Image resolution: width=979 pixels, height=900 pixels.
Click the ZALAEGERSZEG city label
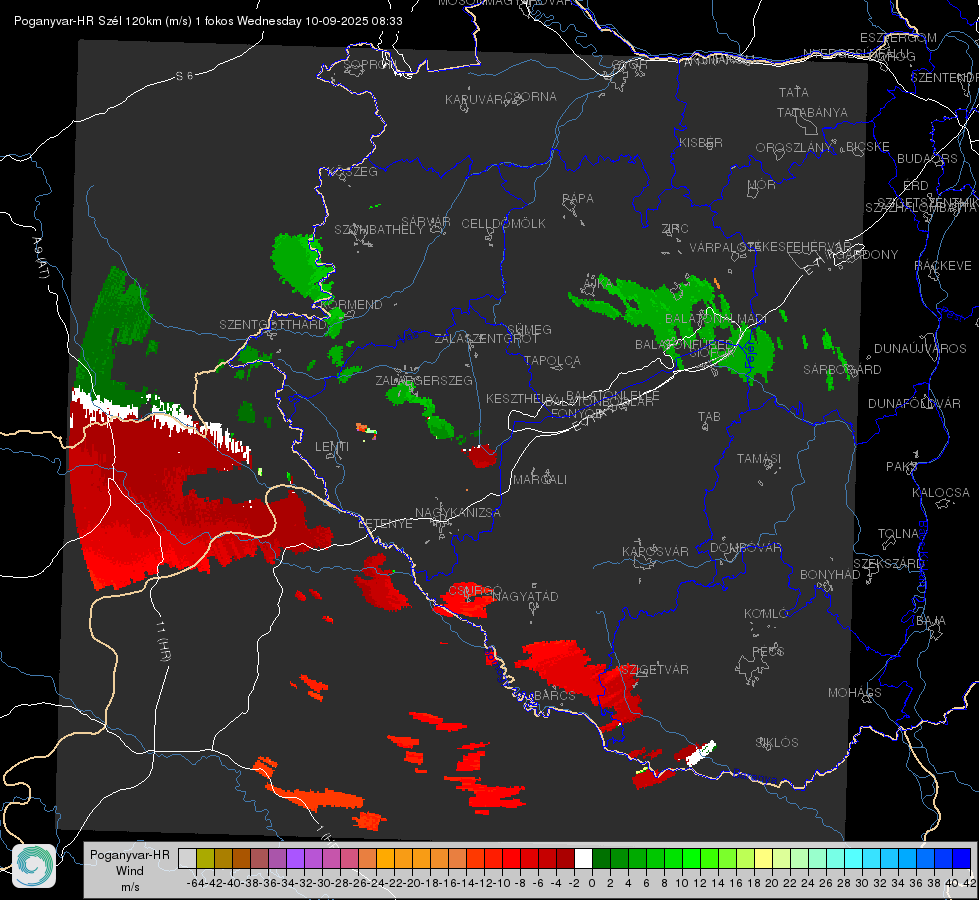424,380
